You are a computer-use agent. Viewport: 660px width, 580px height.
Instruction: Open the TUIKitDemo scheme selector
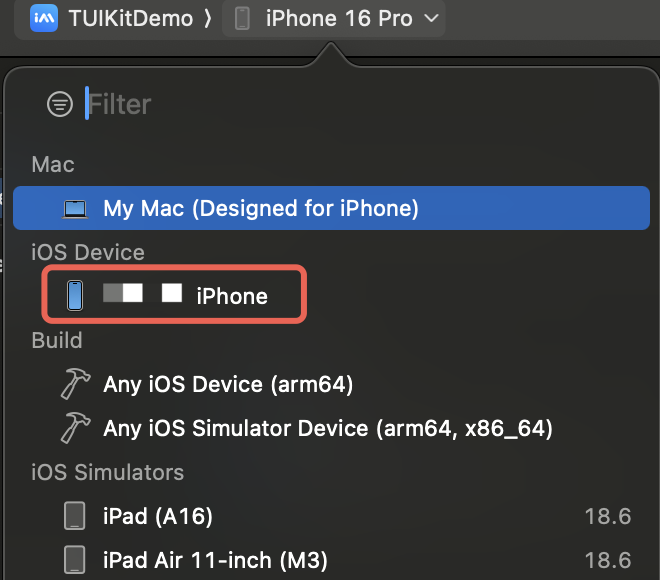[120, 19]
